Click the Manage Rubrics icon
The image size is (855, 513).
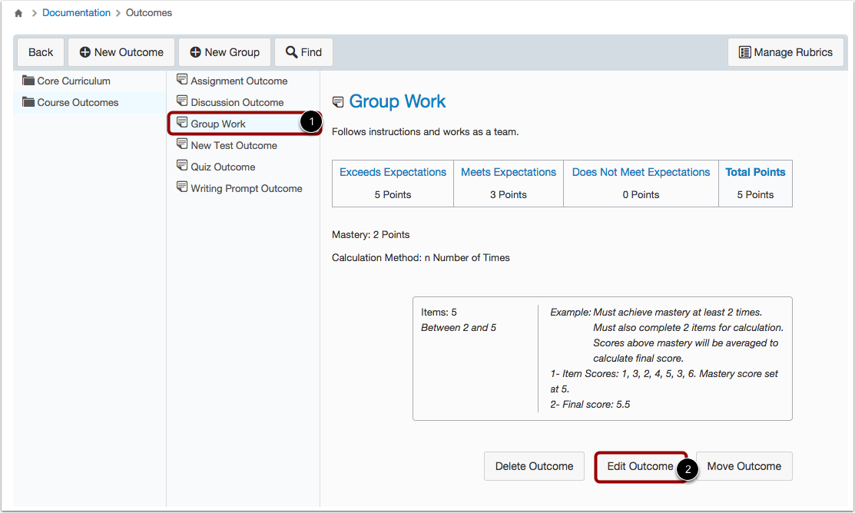click(745, 52)
